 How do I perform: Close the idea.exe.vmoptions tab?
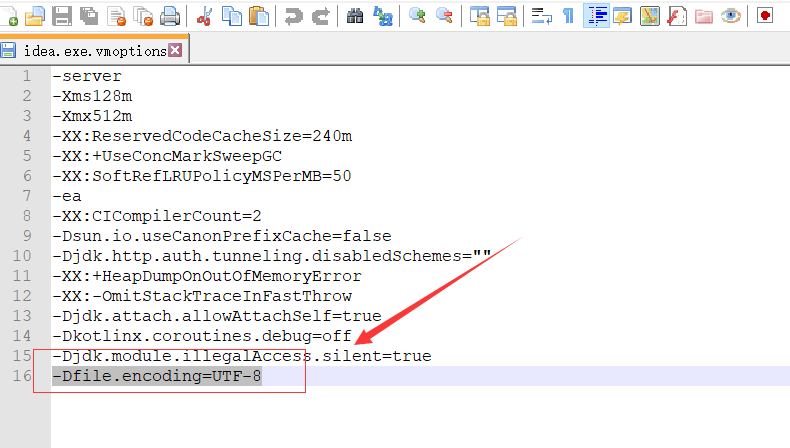(x=175, y=50)
